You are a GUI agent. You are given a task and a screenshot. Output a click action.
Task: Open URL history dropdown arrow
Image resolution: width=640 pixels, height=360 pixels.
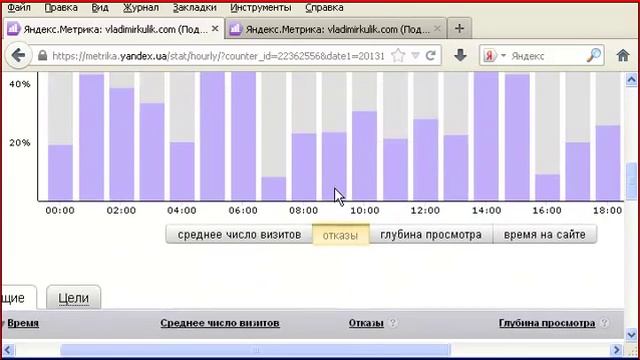coord(416,56)
